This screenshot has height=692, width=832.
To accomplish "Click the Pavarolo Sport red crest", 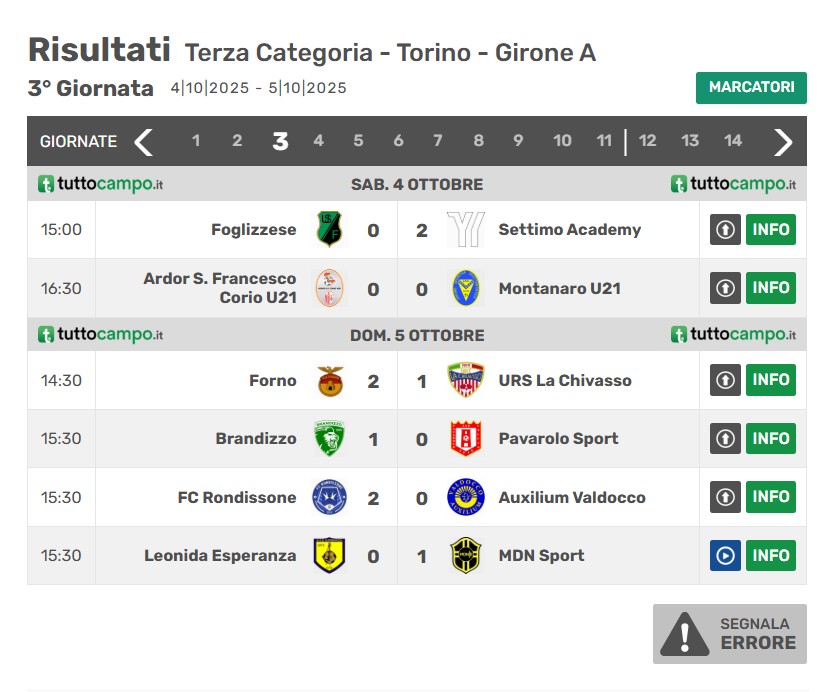I will 465,438.
